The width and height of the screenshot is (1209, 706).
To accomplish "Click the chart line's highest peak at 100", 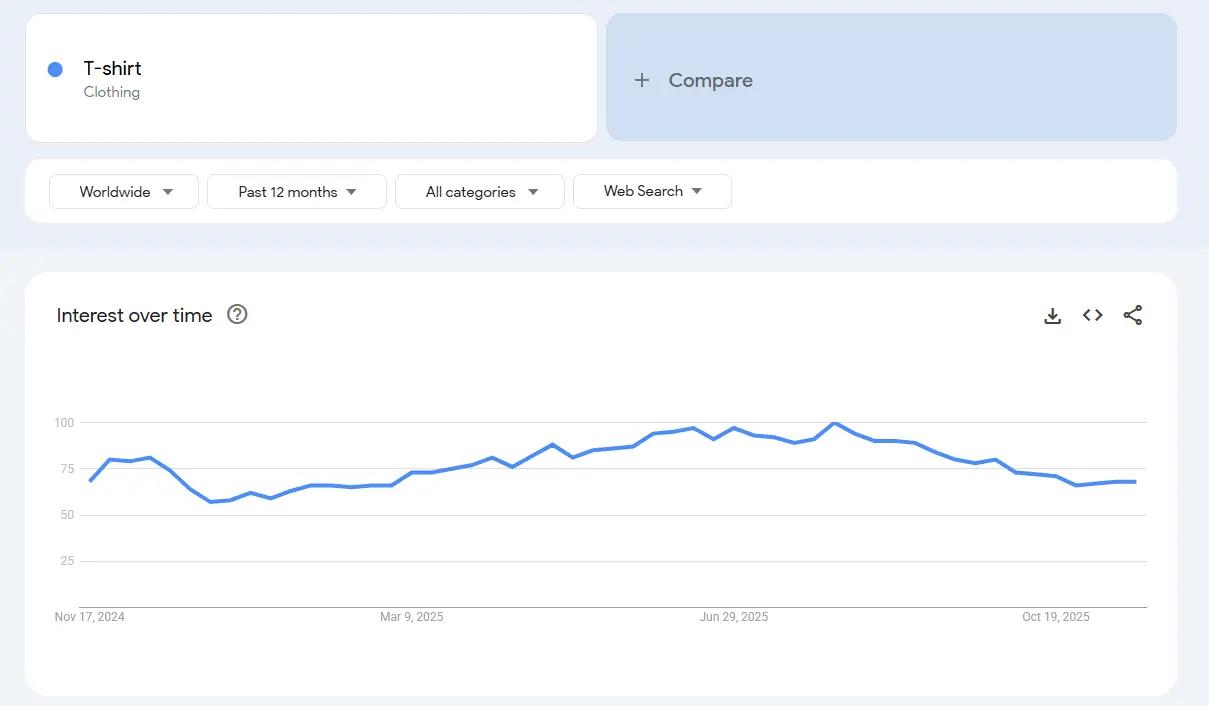I will coord(834,423).
